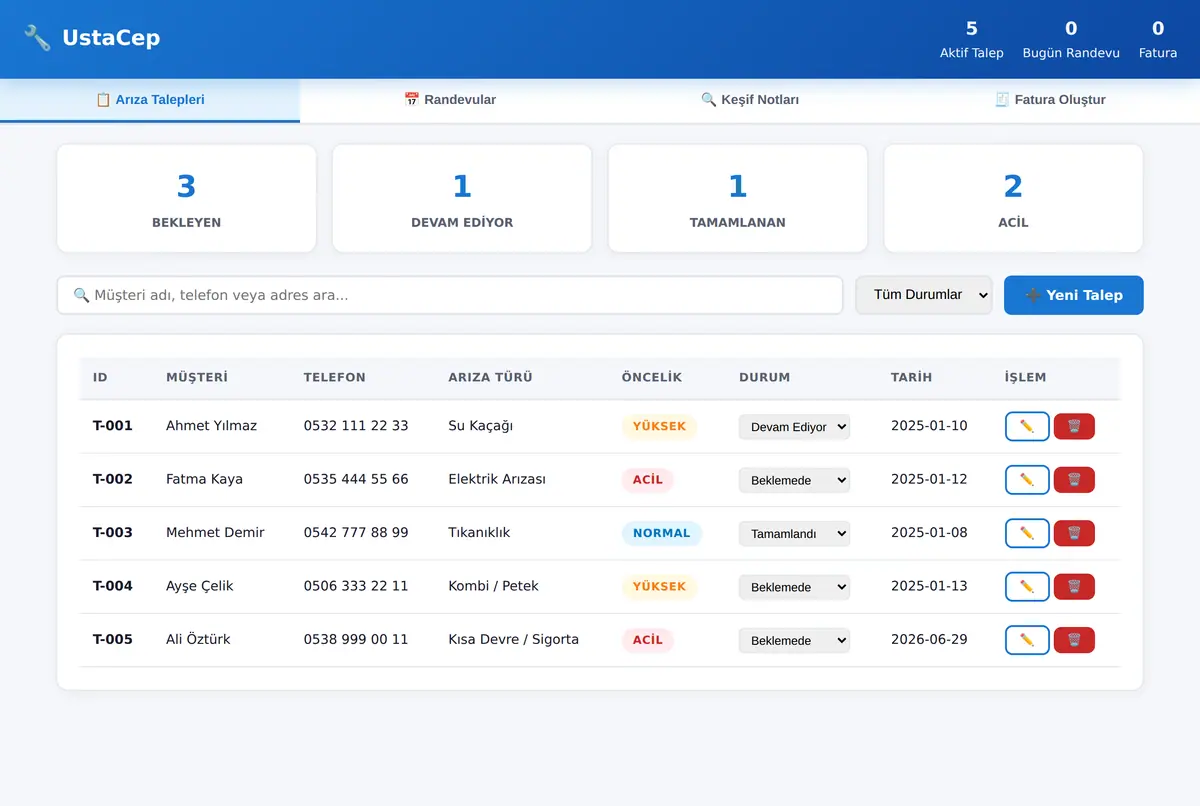Open the Tüm Durumlar filter dropdown

pyautogui.click(x=924, y=295)
